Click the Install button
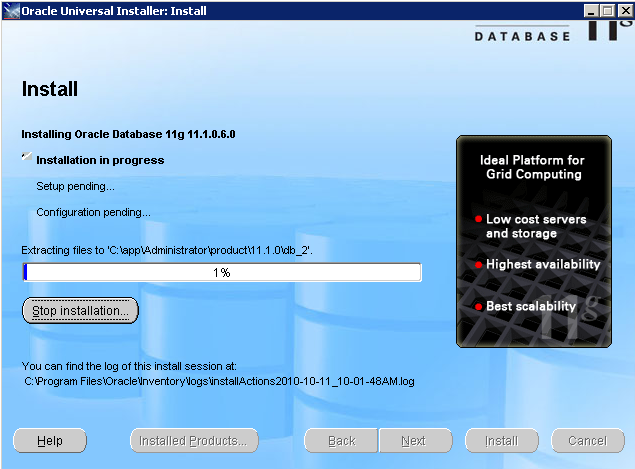Image resolution: width=635 pixels, height=469 pixels. [x=502, y=441]
